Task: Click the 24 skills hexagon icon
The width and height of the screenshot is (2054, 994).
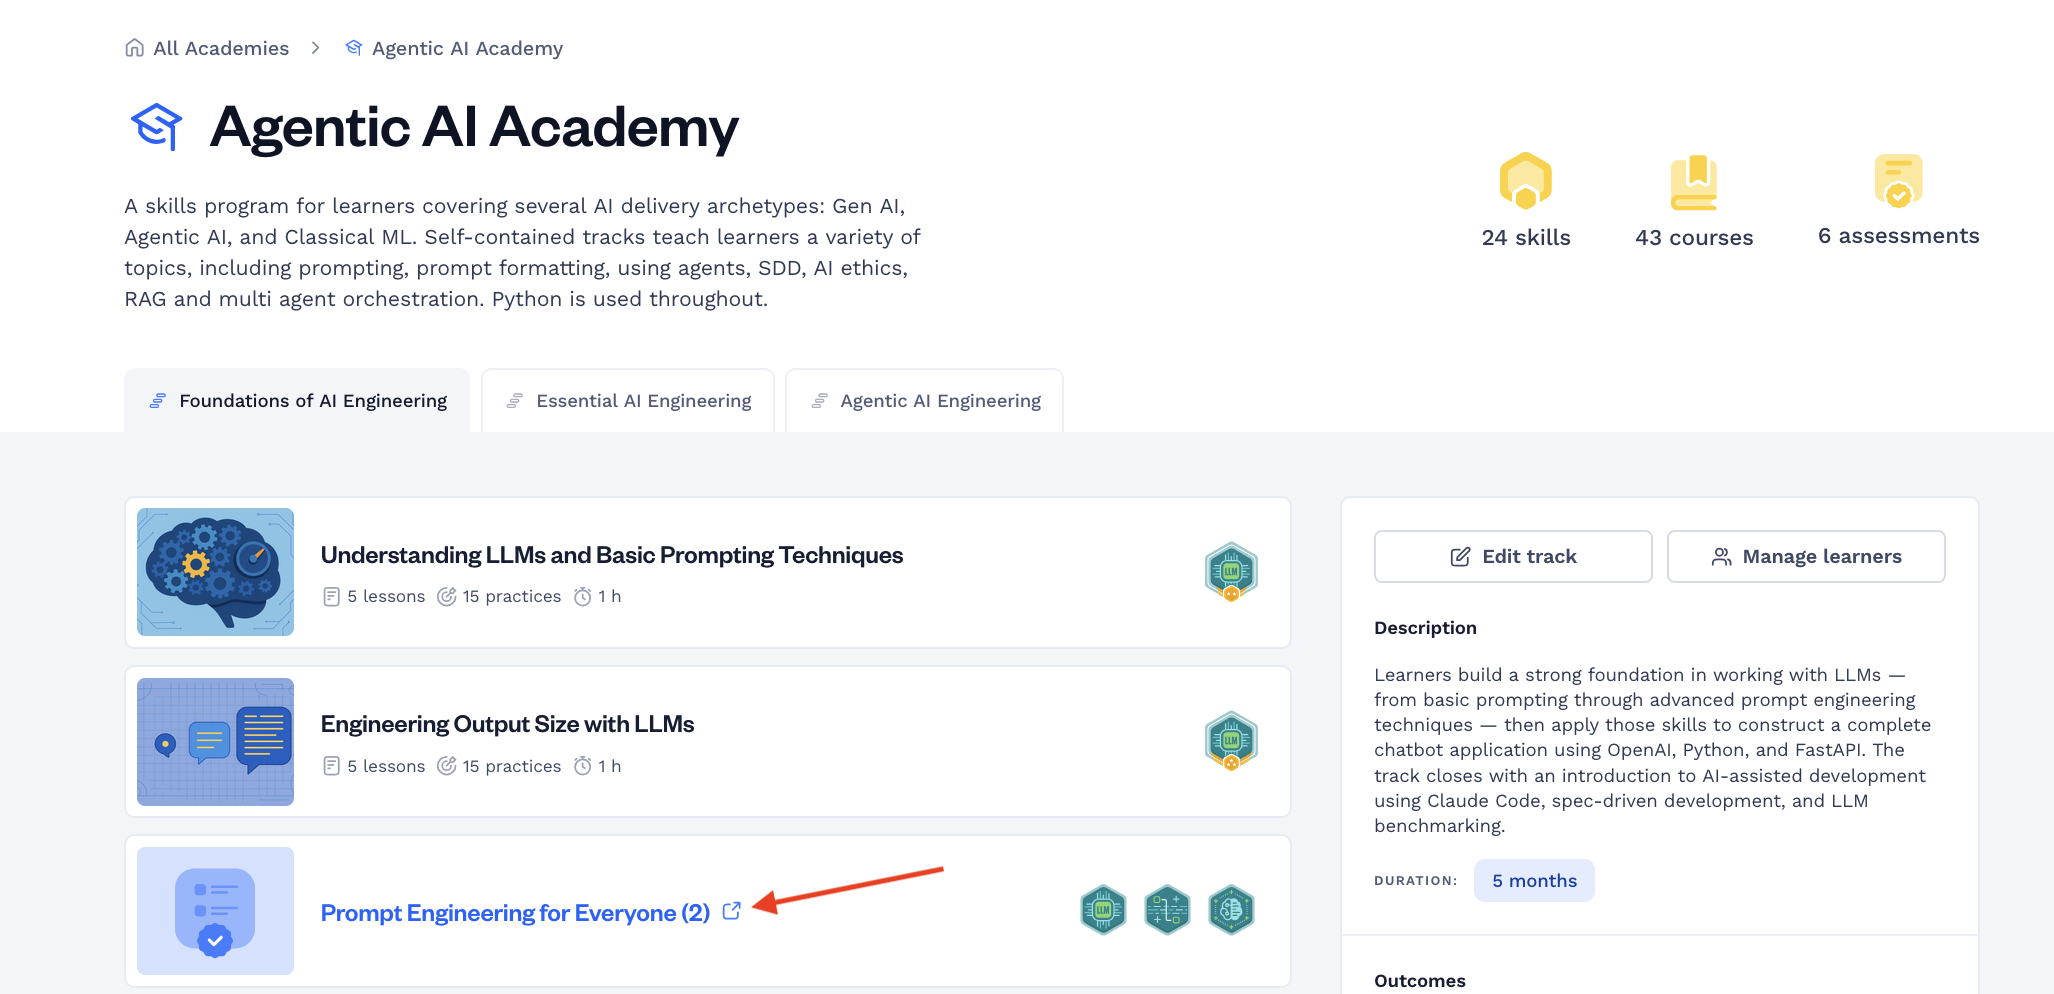Action: tap(1525, 181)
